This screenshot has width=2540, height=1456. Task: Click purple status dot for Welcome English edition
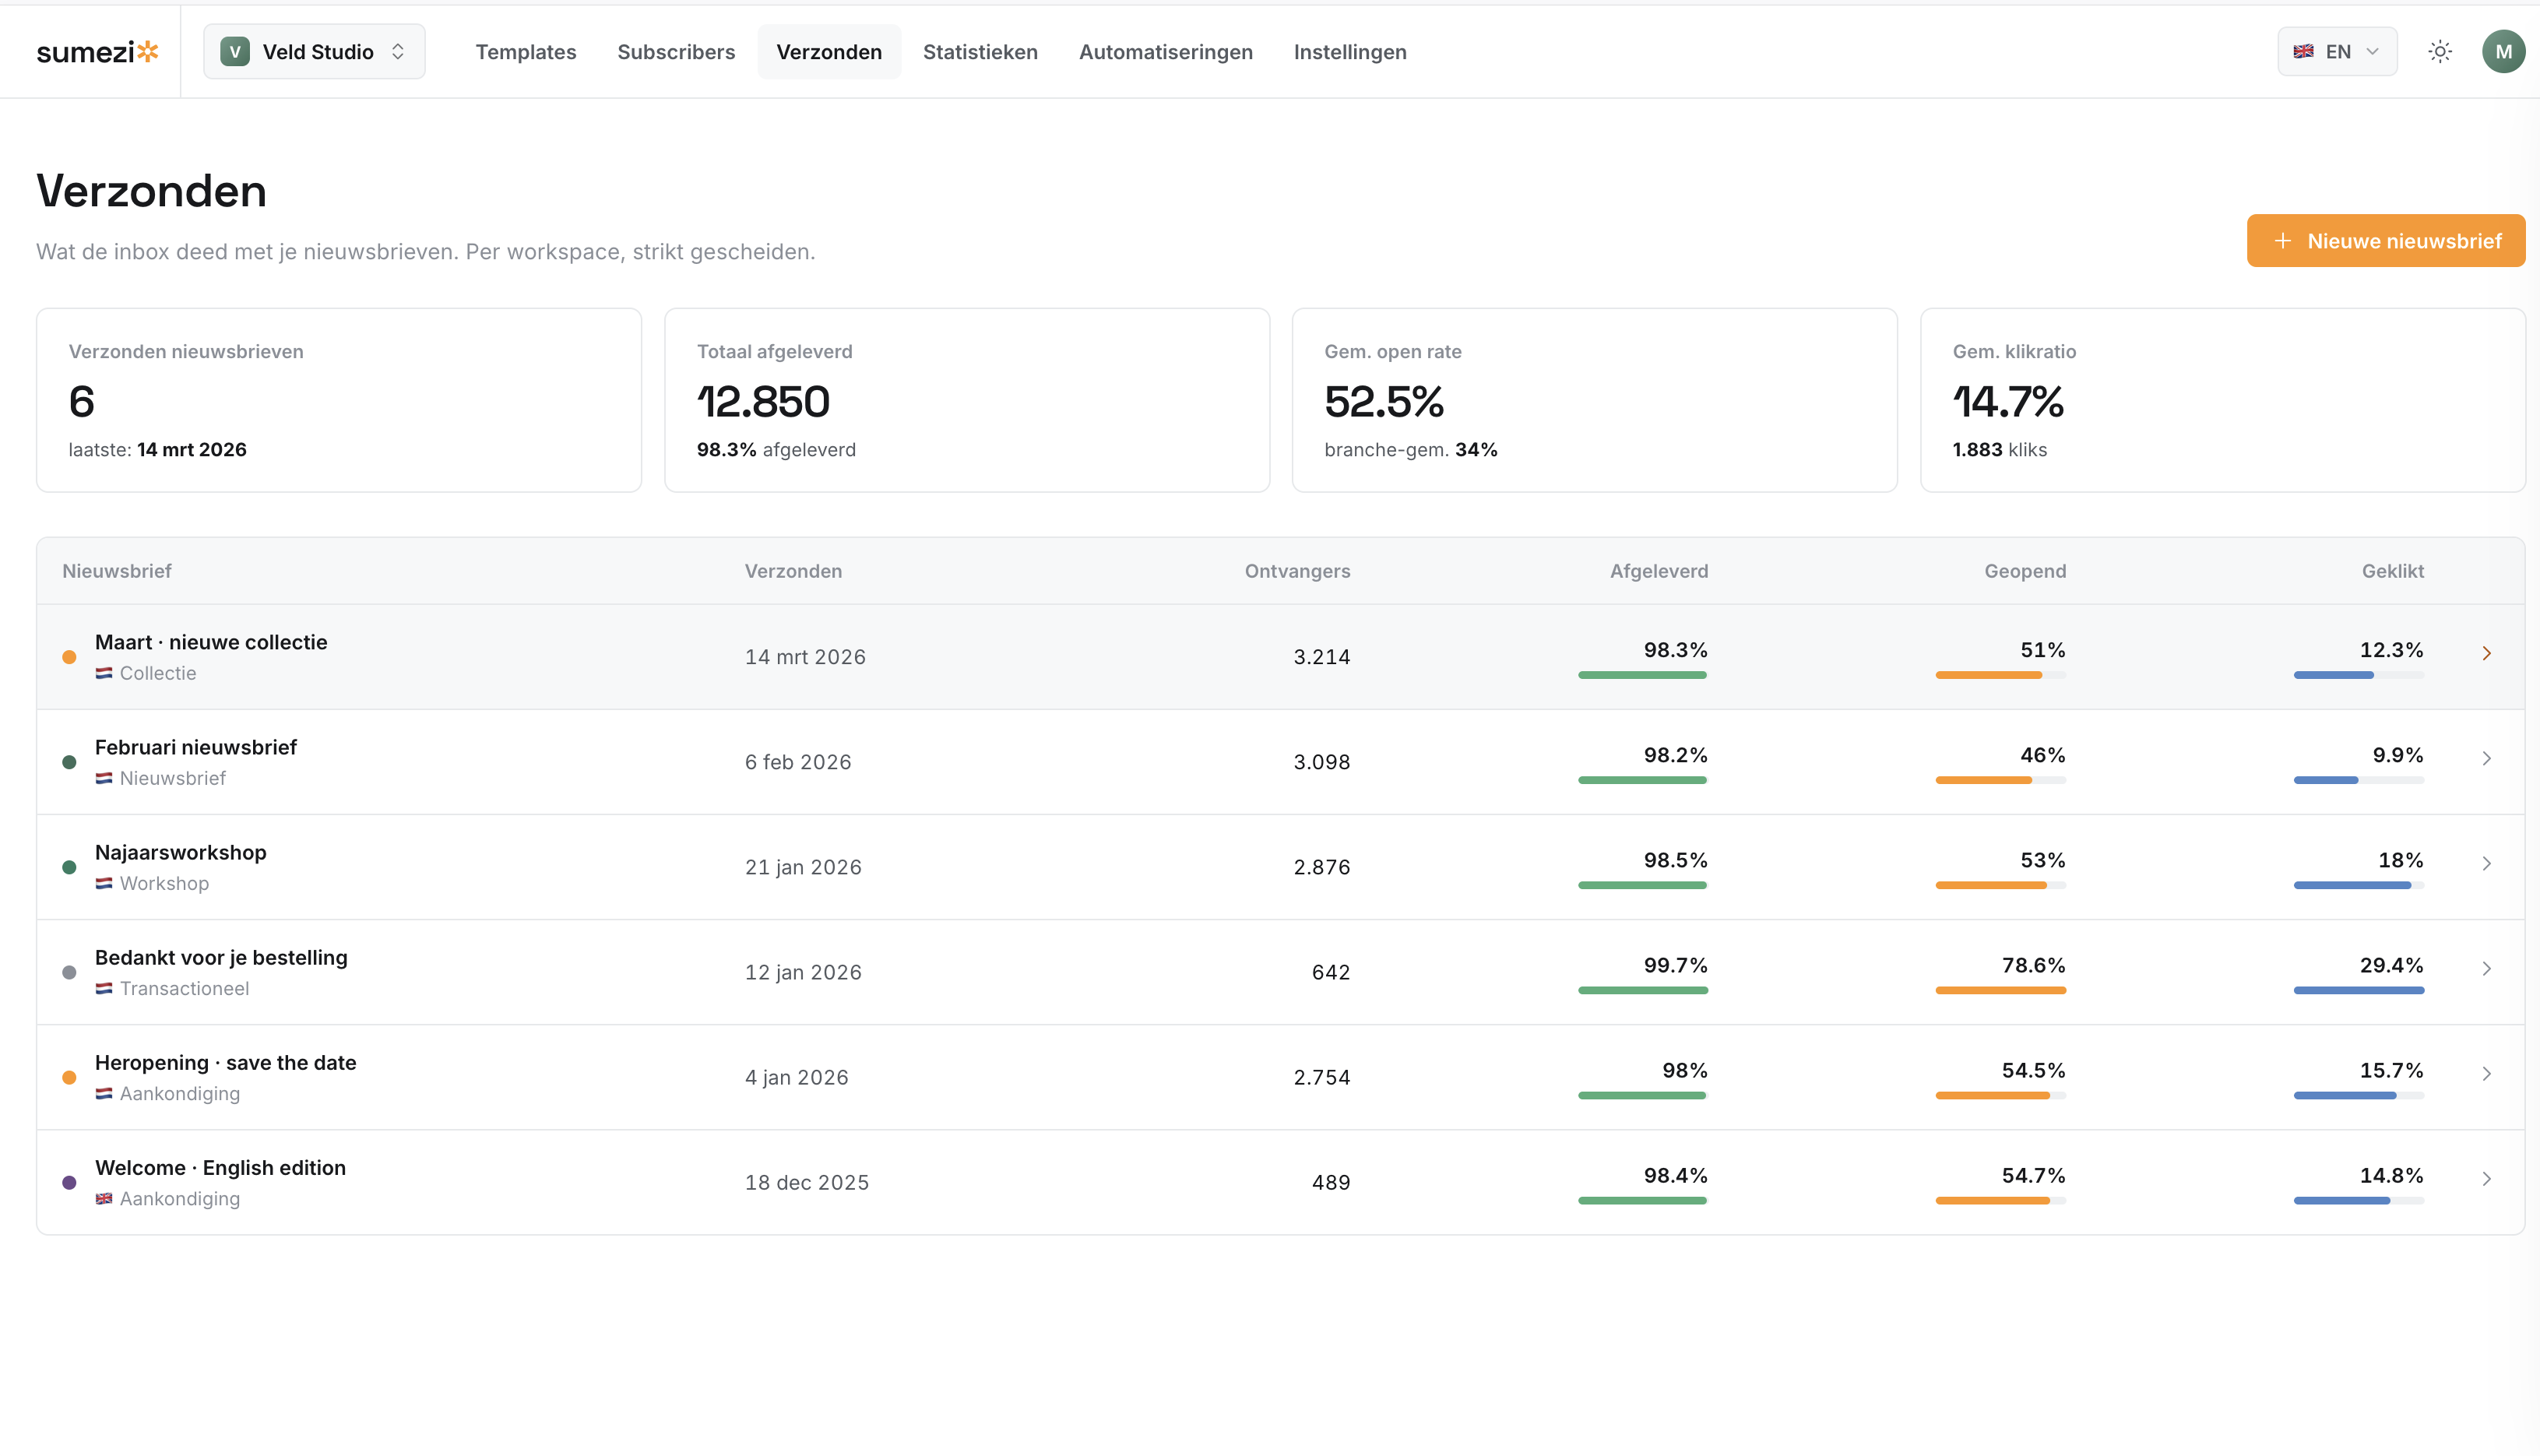pos(69,1182)
